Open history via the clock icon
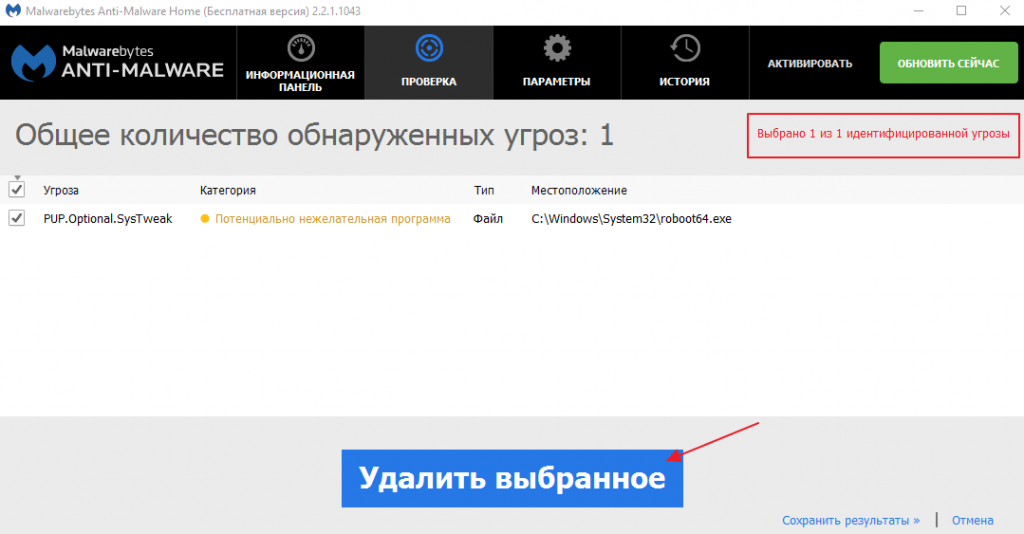This screenshot has height=534, width=1024. (684, 48)
